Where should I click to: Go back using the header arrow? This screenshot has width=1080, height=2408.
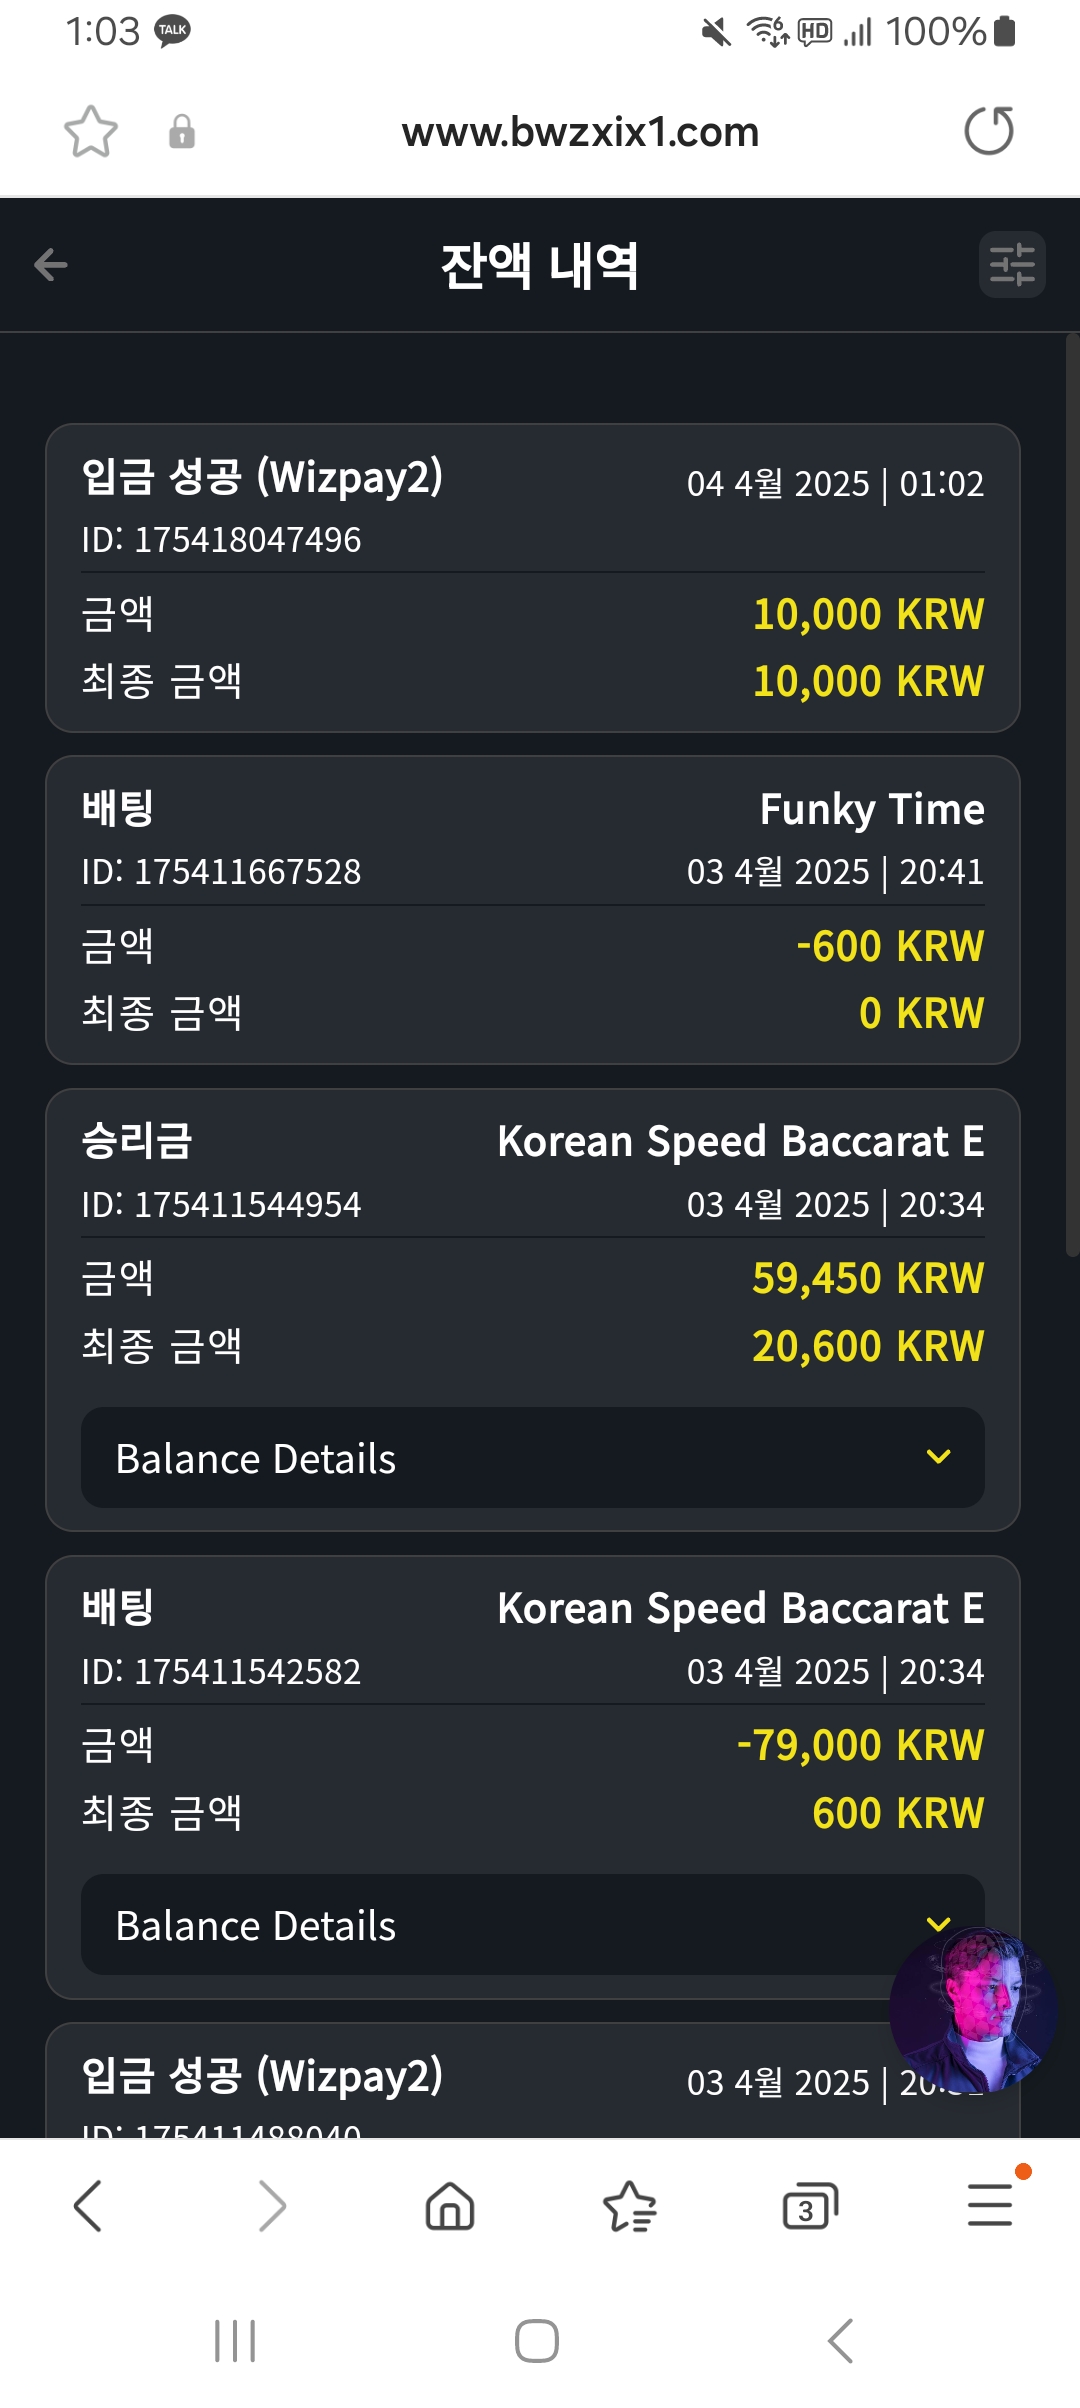coord(51,265)
